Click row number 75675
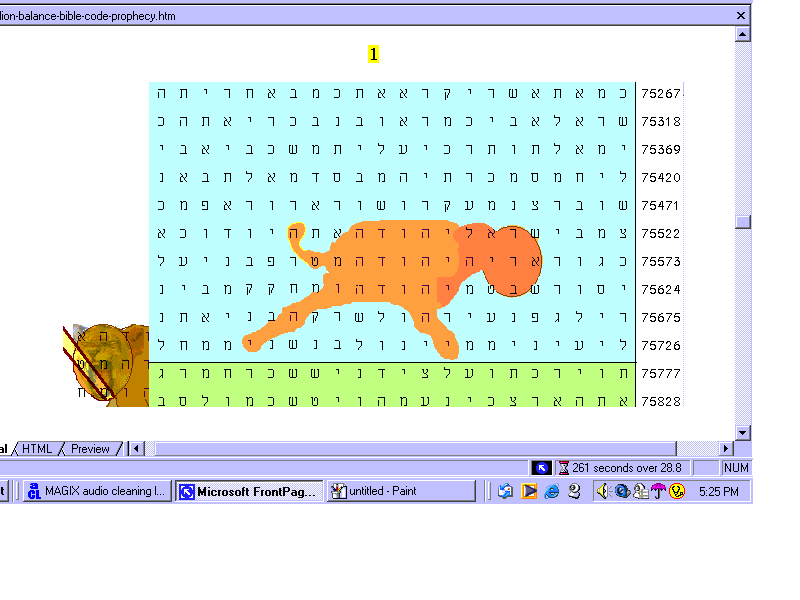This screenshot has width=800, height=600. pos(661,318)
